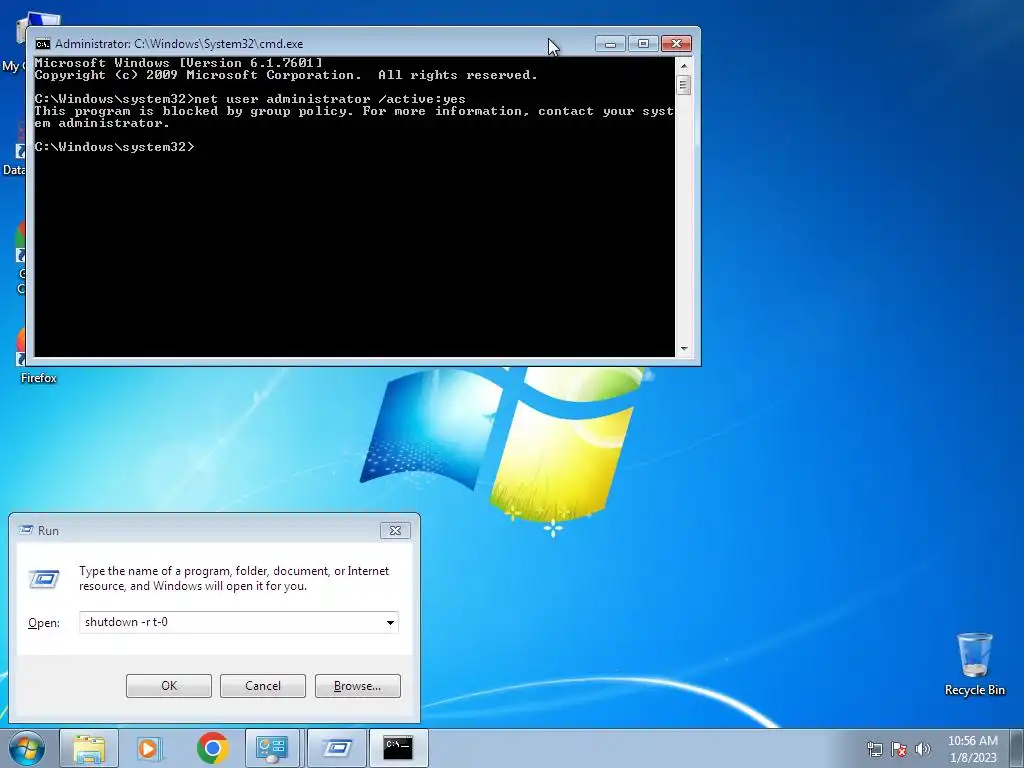Maximize the Command Prompt window
The image size is (1024, 768).
[643, 44]
